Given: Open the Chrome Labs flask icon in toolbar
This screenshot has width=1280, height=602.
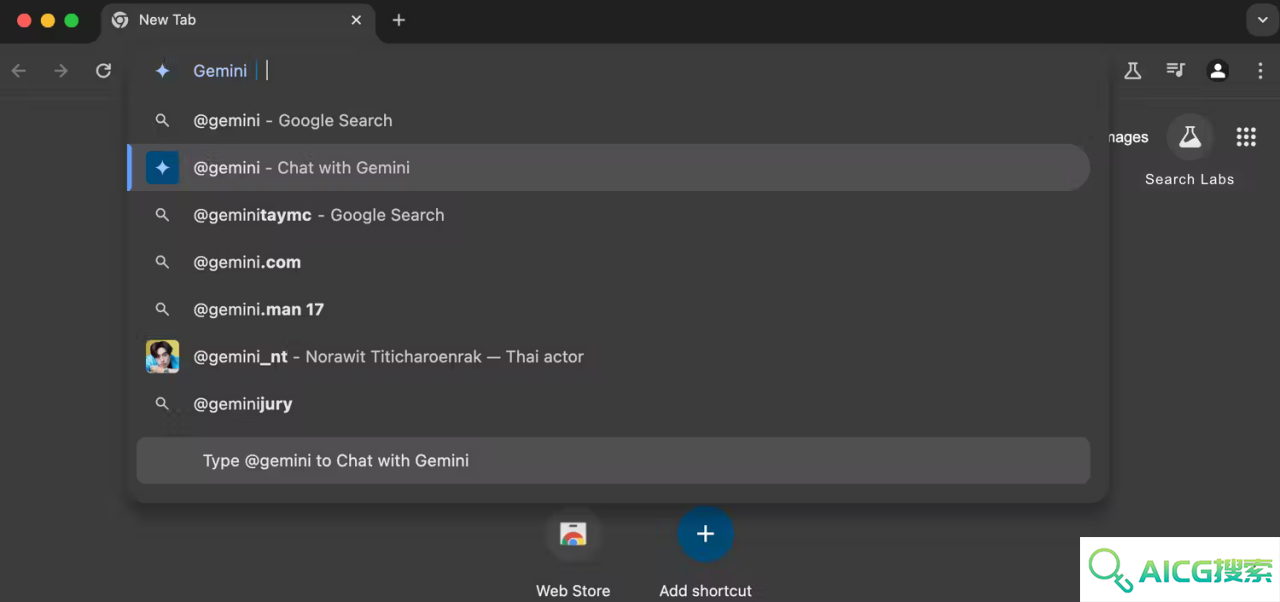Looking at the screenshot, I should click(1132, 70).
